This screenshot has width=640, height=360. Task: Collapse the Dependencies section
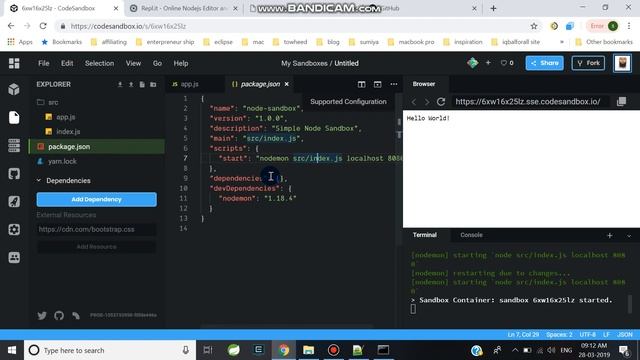(39, 180)
